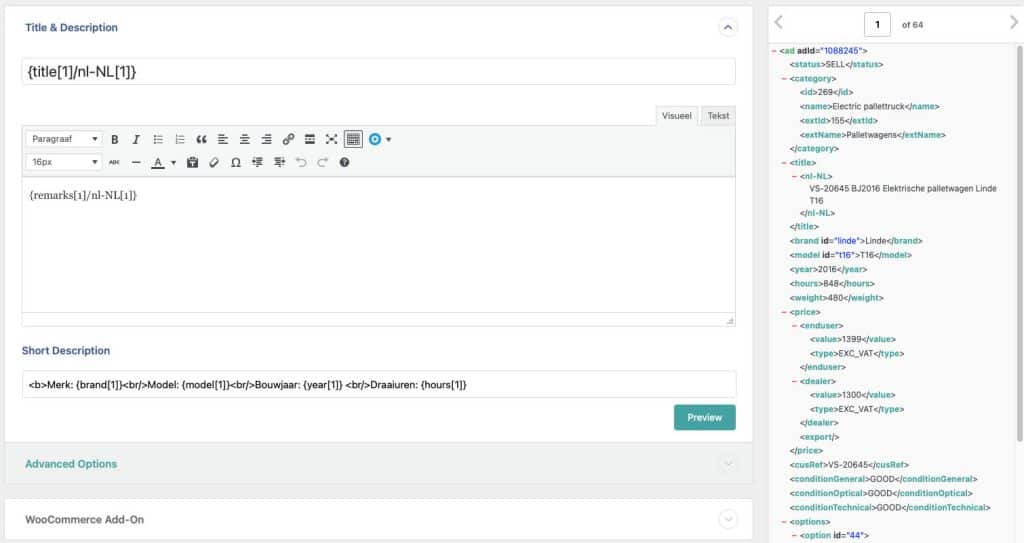Collapse the options XML node
1024x543 pixels.
tap(784, 522)
